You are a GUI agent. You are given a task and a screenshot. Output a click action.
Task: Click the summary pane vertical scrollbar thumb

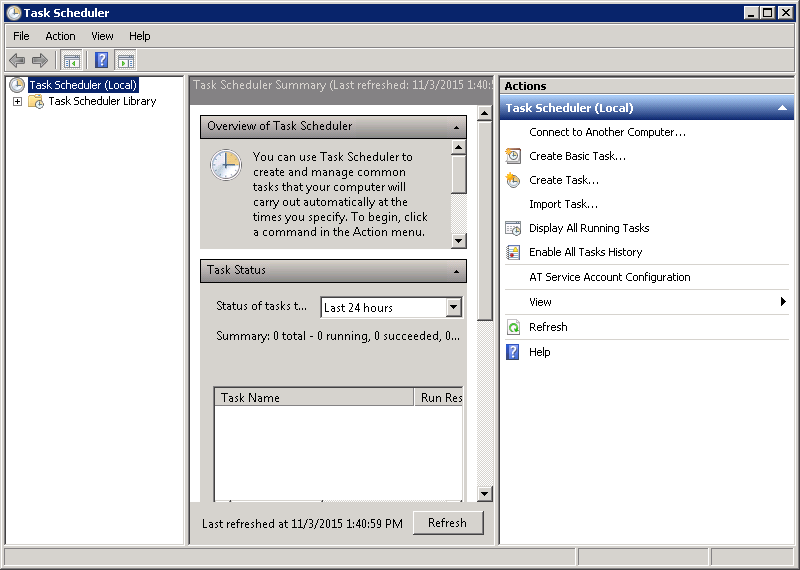[x=484, y=220]
